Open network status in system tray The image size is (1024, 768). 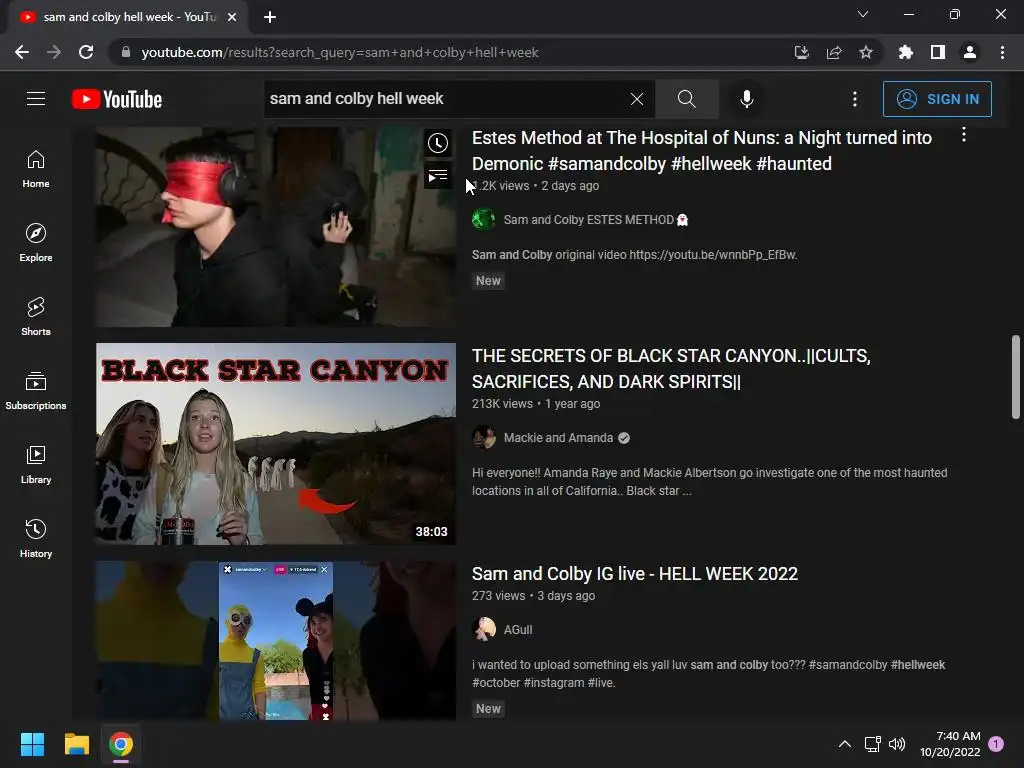pos(872,744)
